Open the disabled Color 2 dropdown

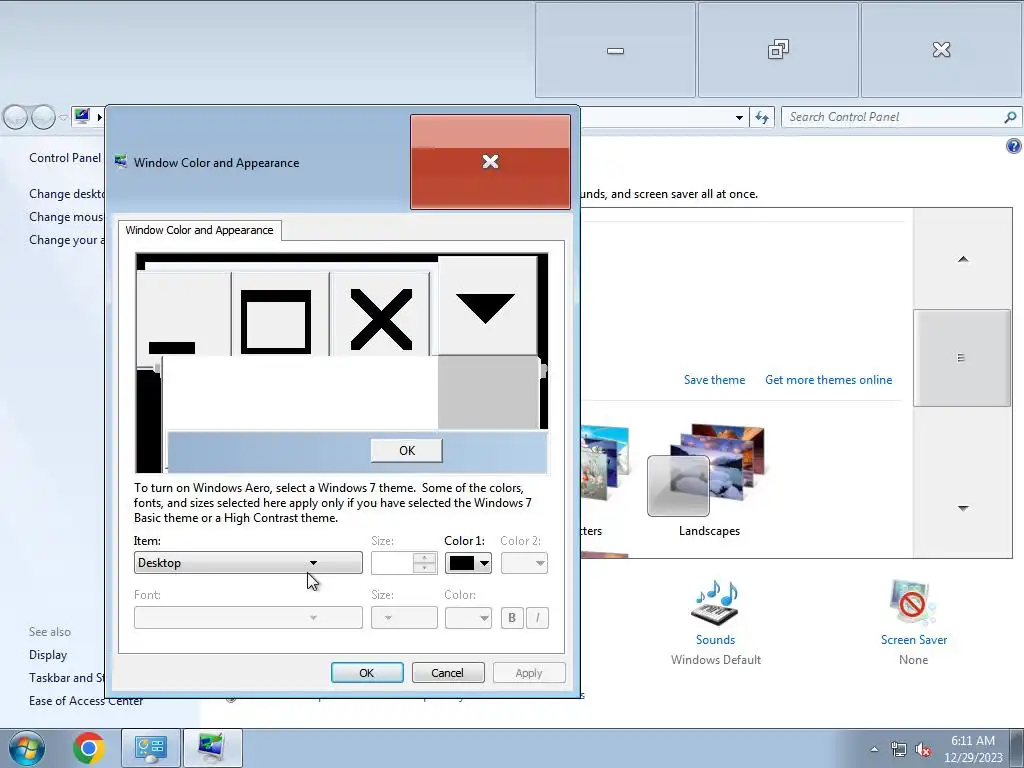tap(524, 563)
